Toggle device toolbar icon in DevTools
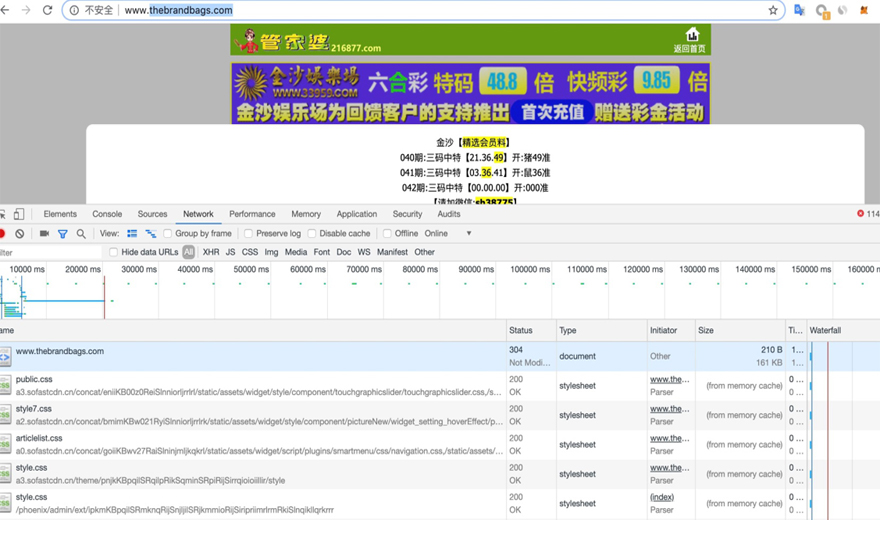The image size is (880, 534). point(18,214)
